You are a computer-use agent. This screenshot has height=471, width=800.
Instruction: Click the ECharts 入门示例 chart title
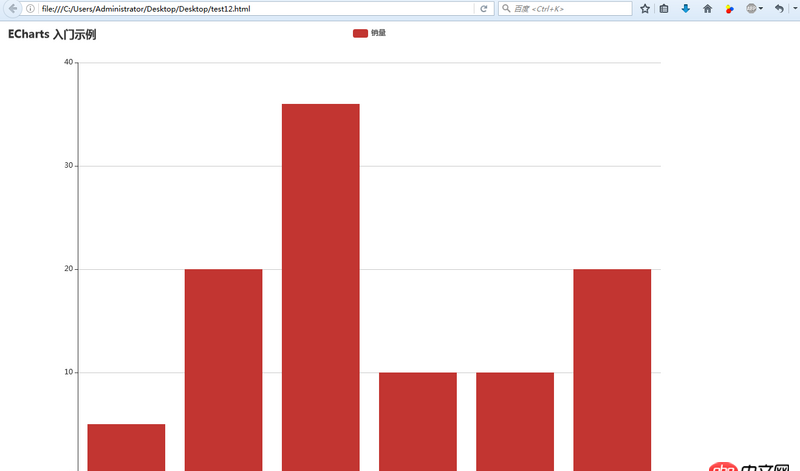tap(52, 35)
